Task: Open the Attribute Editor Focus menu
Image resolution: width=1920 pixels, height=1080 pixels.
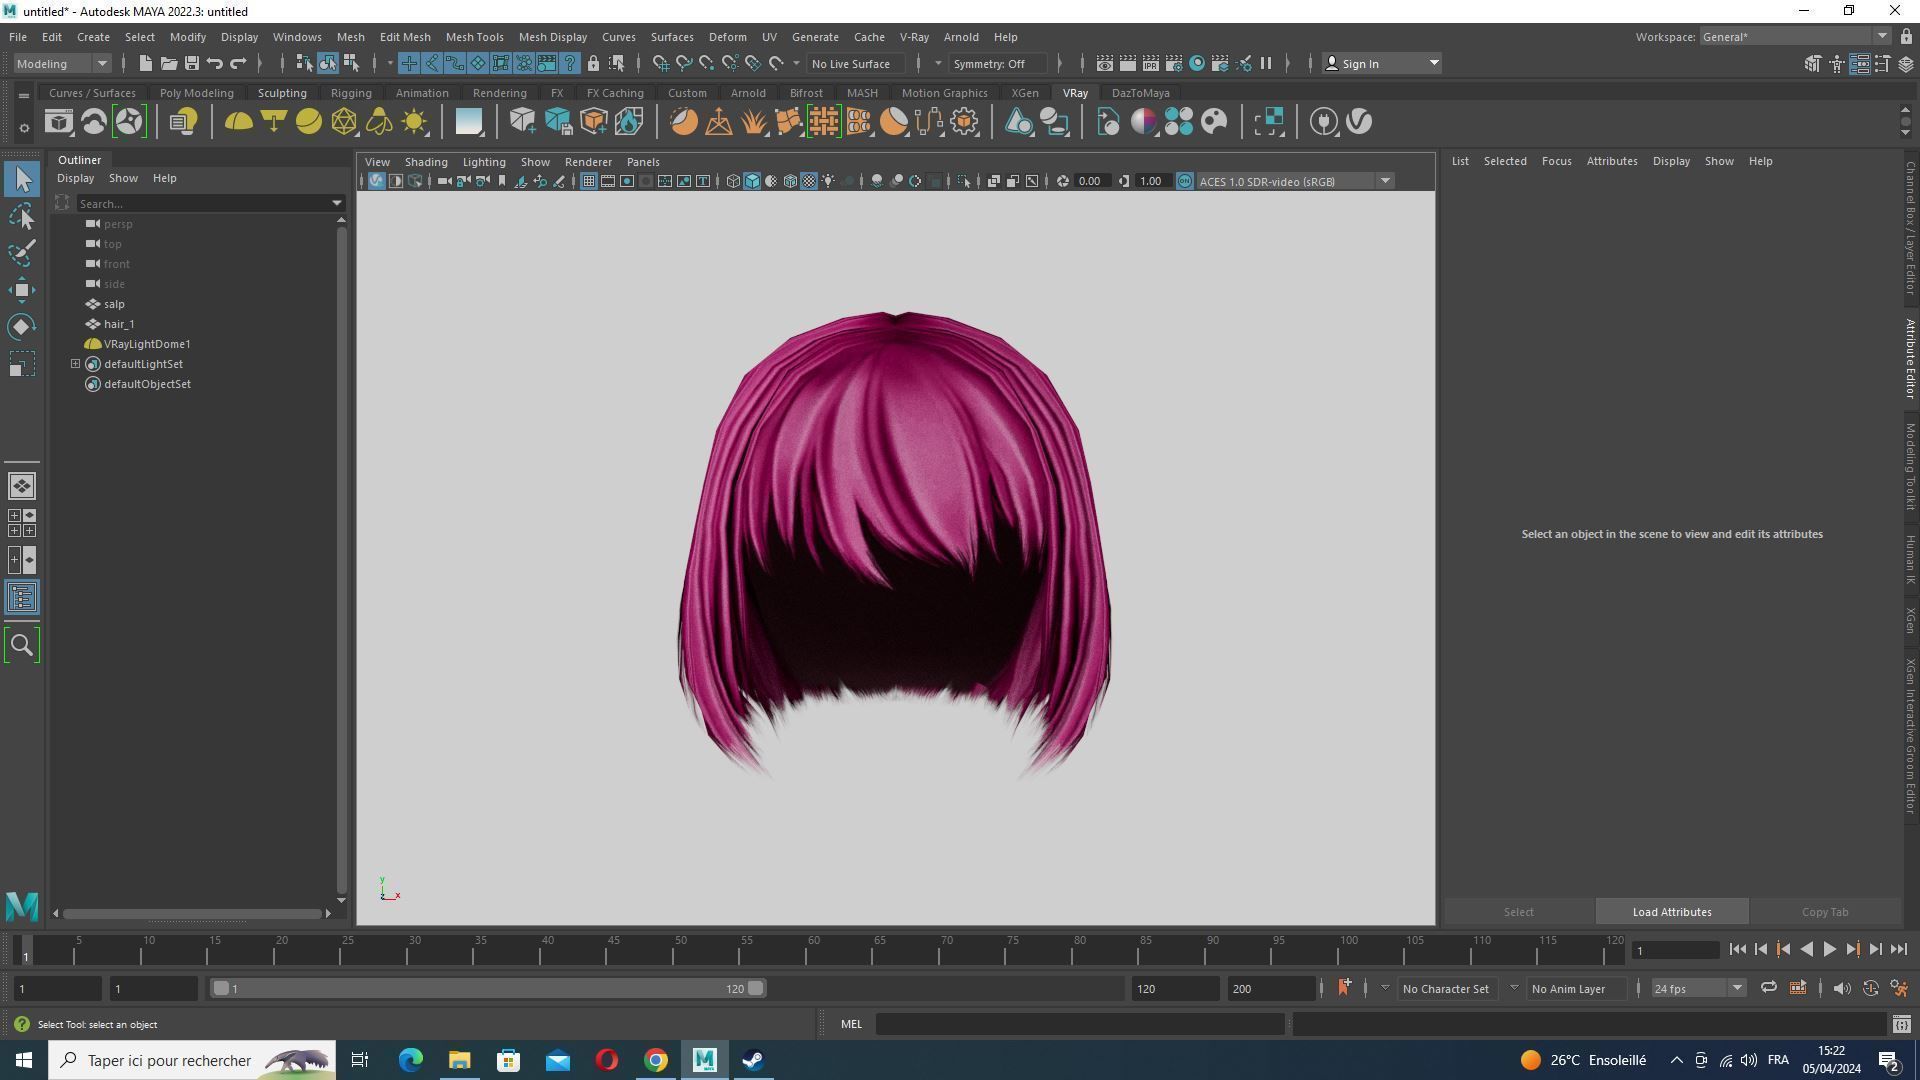Action: [1556, 161]
